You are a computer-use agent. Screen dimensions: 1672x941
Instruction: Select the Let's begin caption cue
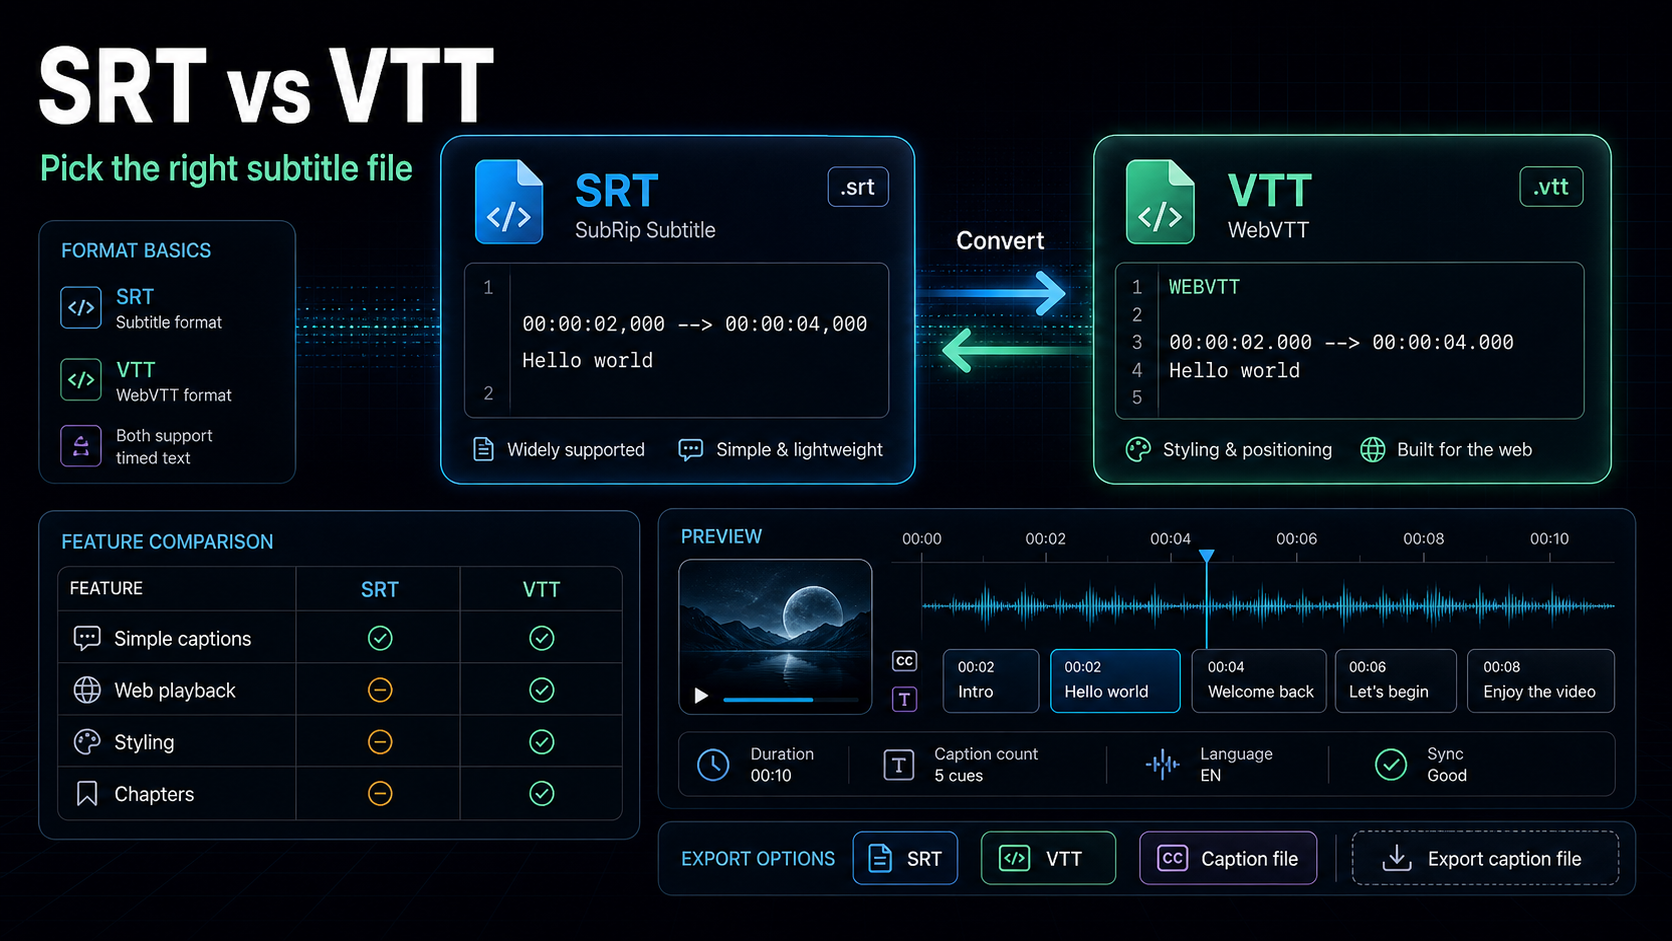click(1396, 681)
